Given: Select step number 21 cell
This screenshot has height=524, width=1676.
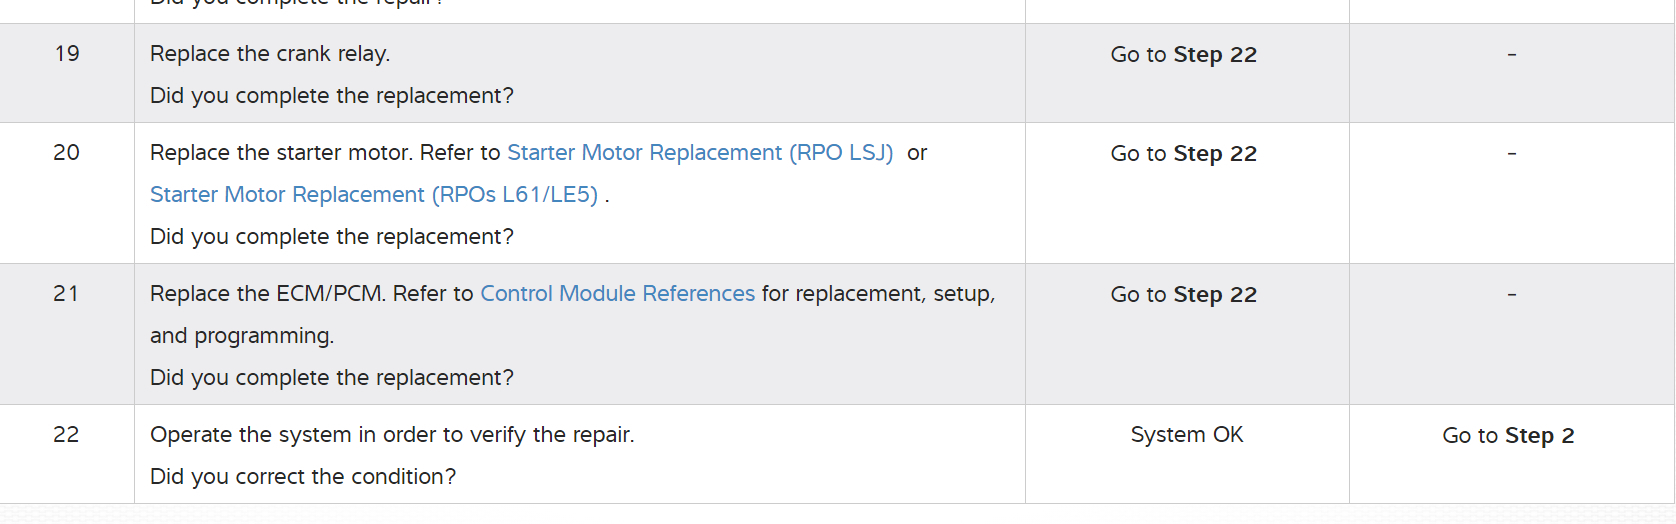Looking at the screenshot, I should point(67,294).
